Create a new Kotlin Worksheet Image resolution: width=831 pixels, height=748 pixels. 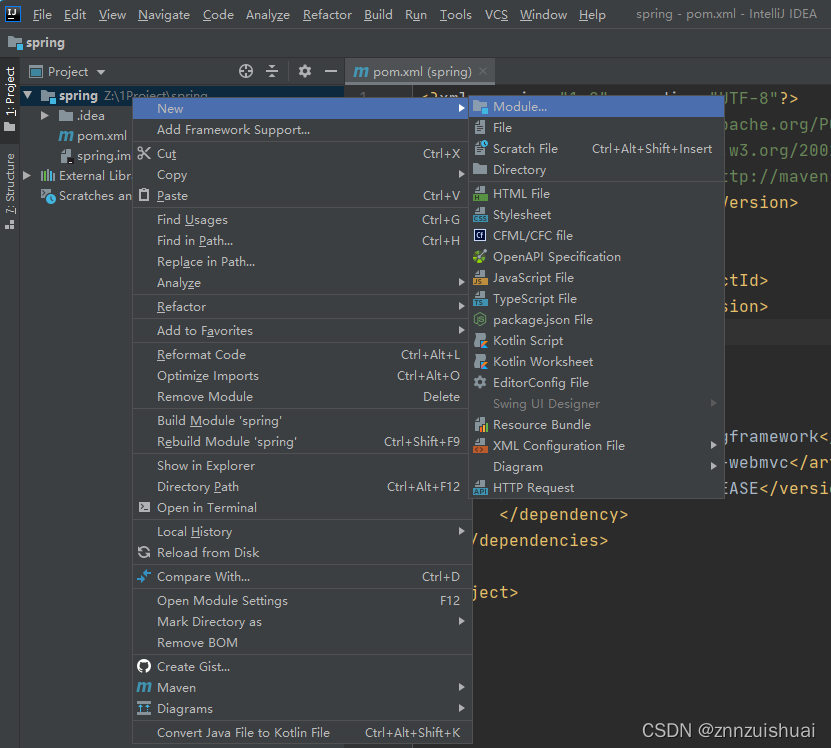tap(597, 362)
